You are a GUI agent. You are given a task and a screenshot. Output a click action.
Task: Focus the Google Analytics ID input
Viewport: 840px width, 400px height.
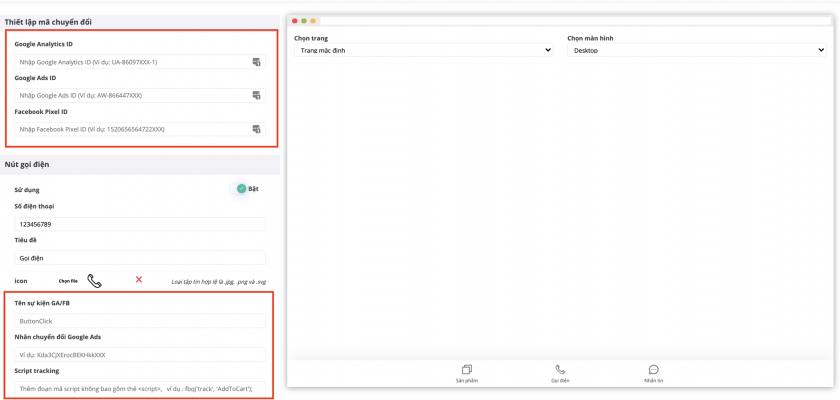(x=130, y=62)
